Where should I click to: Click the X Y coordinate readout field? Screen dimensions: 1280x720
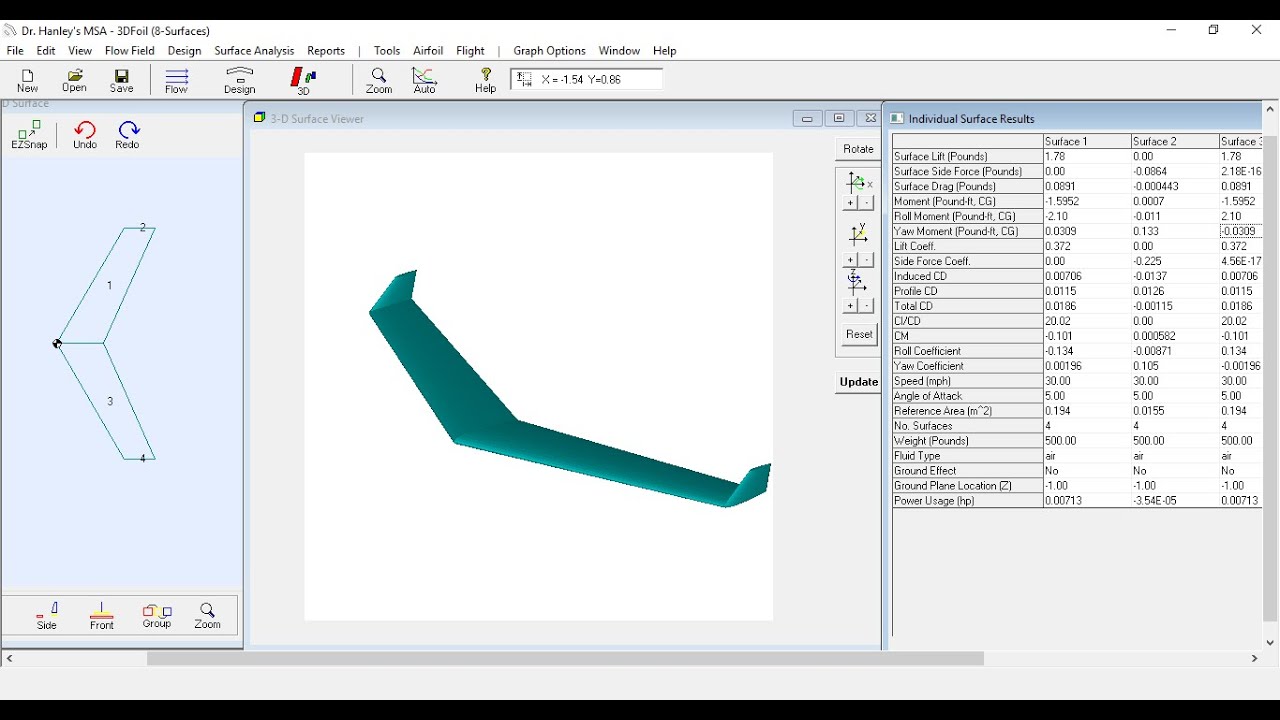[x=588, y=80]
